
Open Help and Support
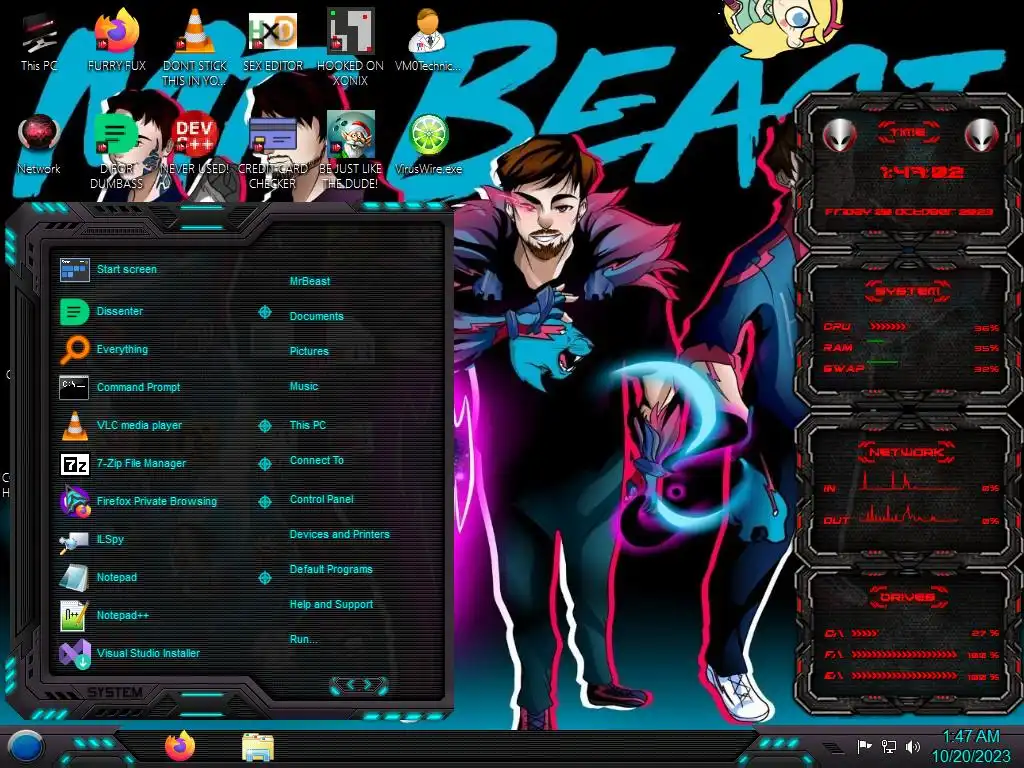331,605
